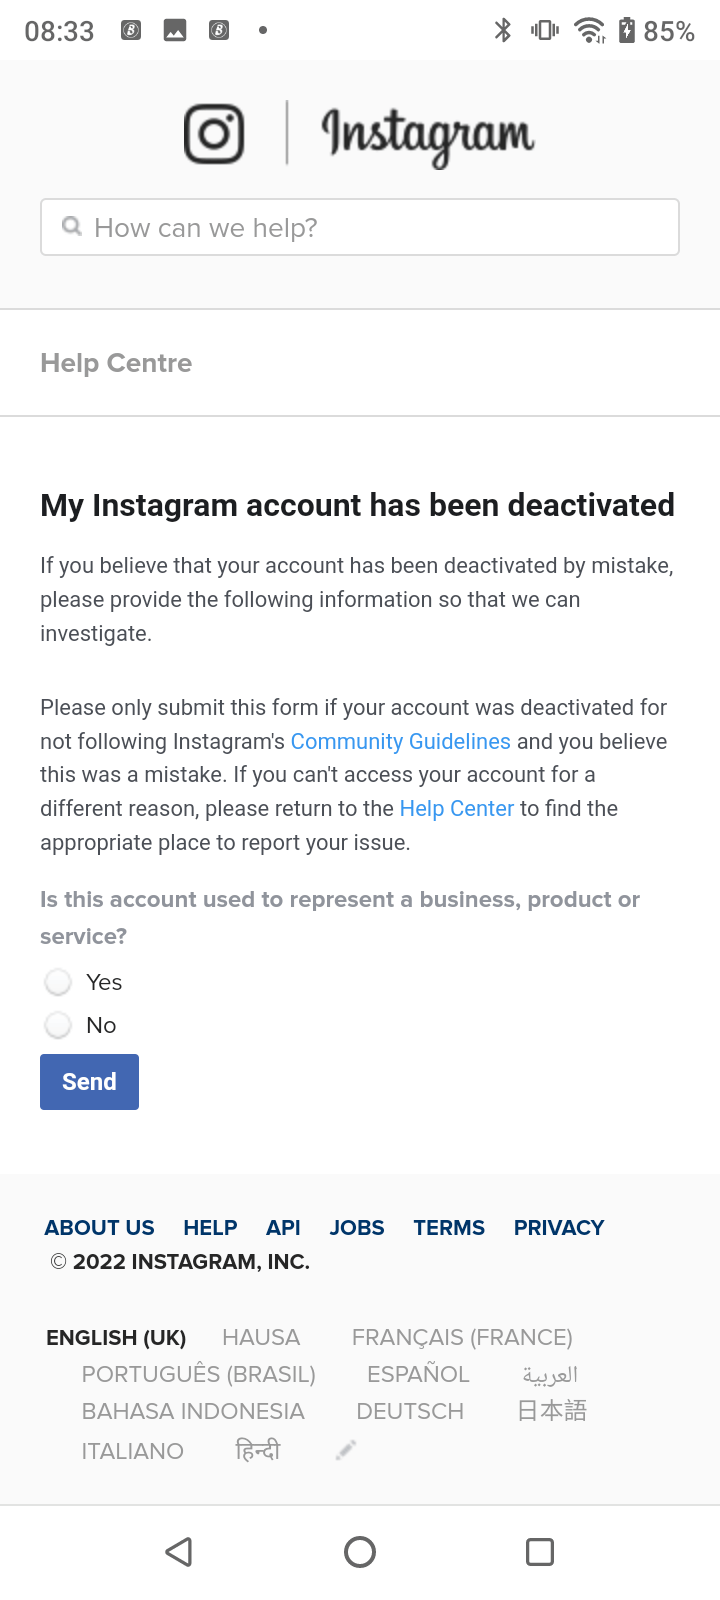Click the magnifying glass search icon
Image resolution: width=720 pixels, height=1600 pixels.
(71, 227)
